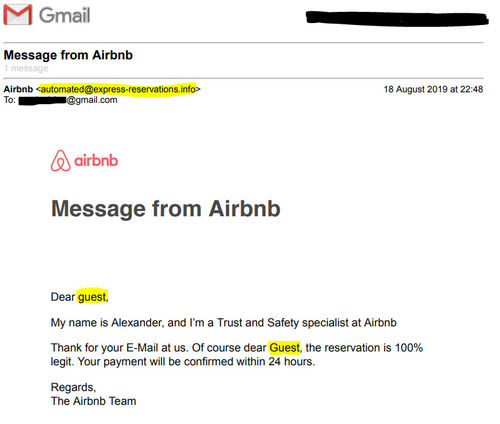Click the pink airbnb wordmark
Viewport: 500px width, 424px height.
96,161
